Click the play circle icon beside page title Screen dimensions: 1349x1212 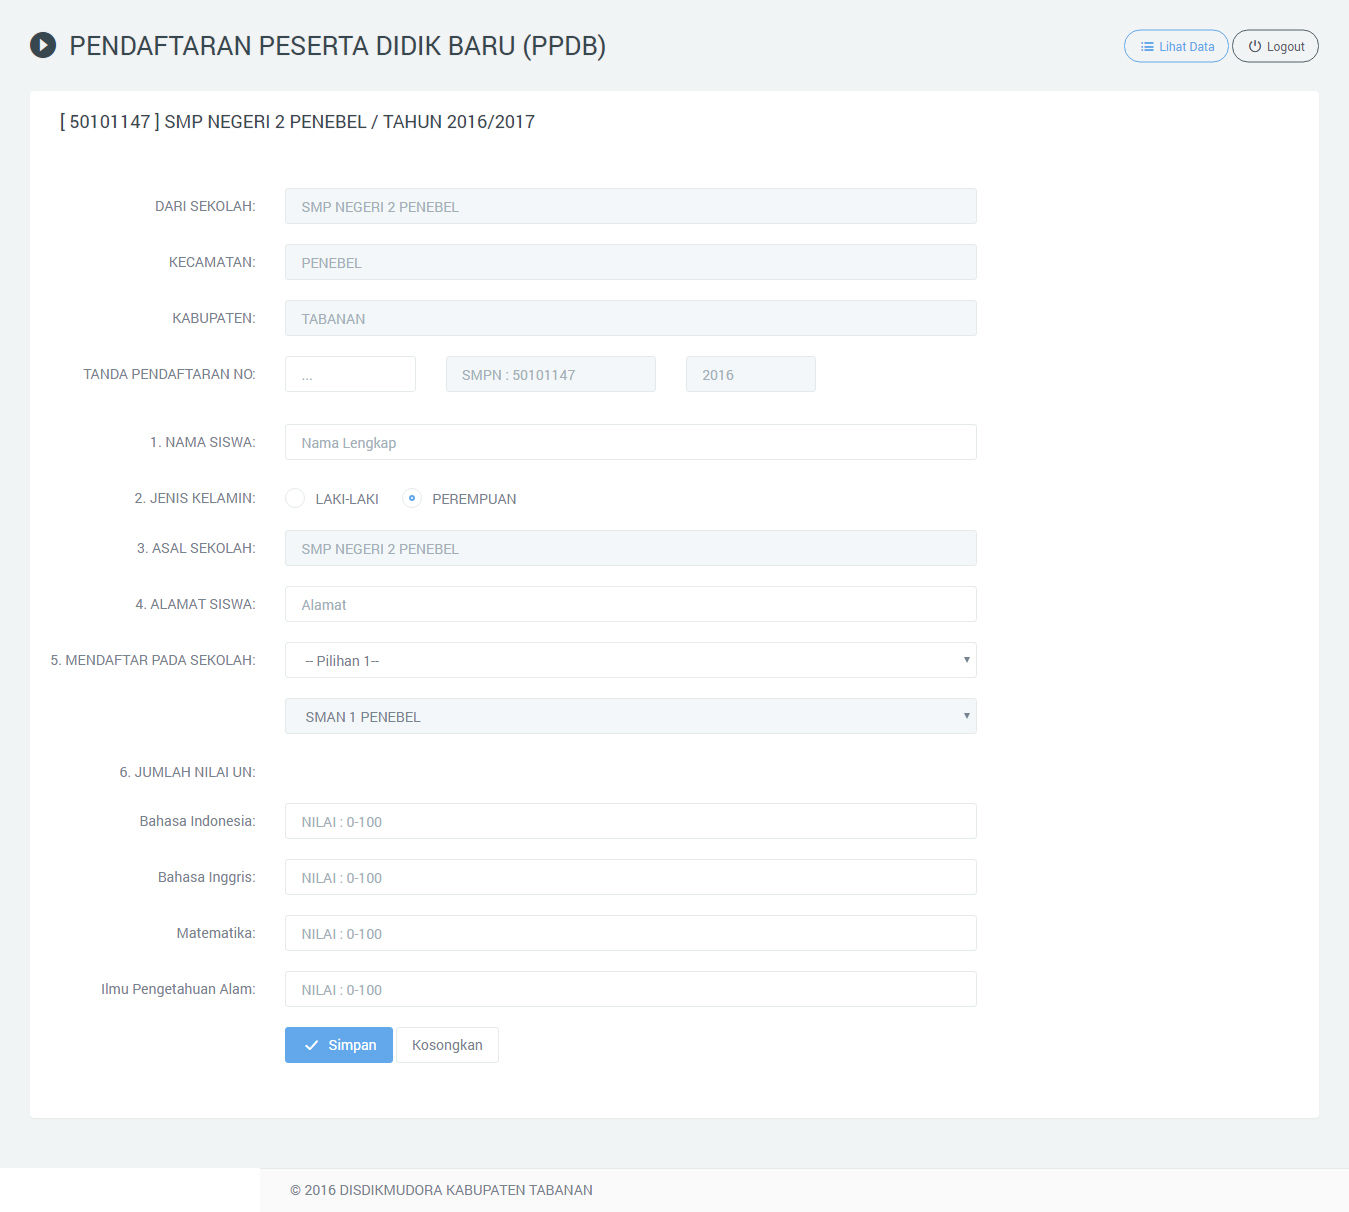(43, 46)
